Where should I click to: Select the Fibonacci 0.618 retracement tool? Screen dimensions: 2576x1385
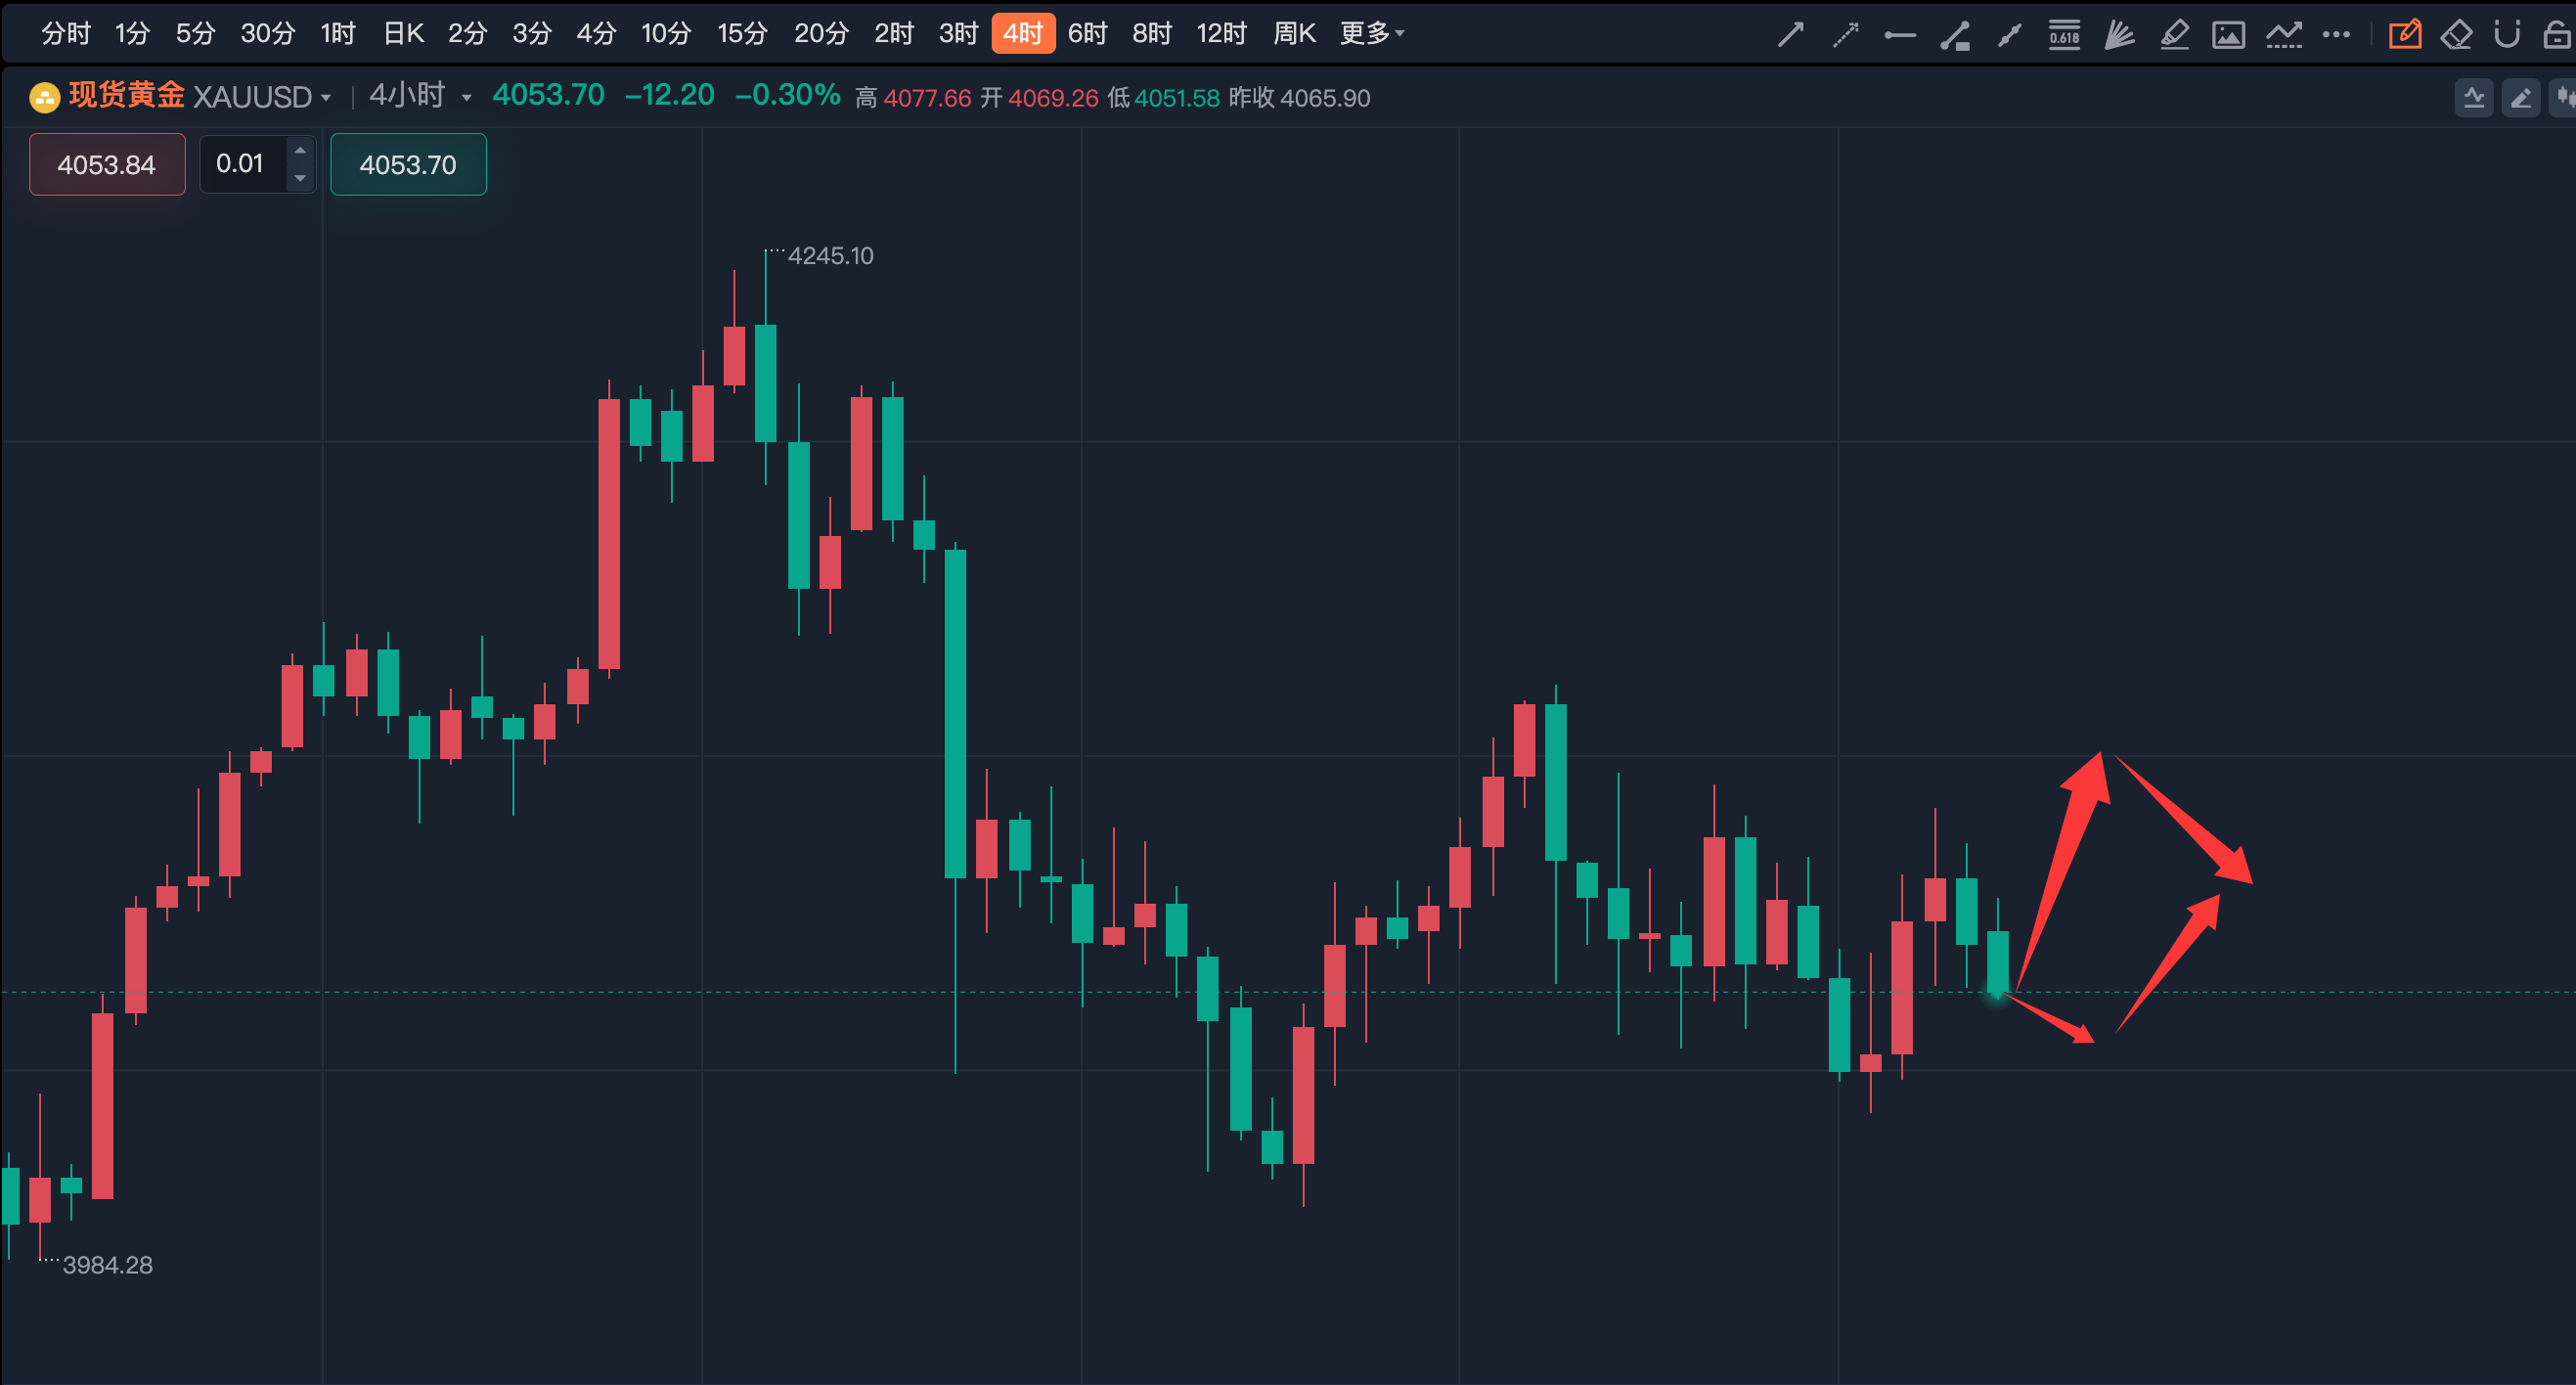pyautogui.click(x=2064, y=35)
